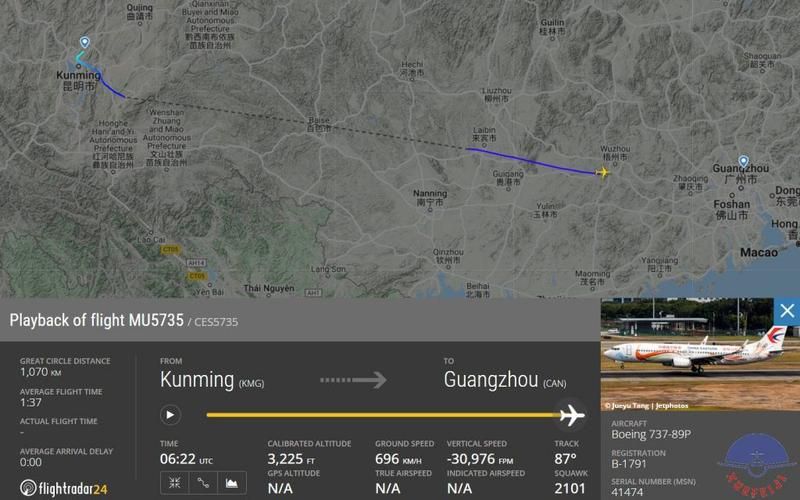Click the arrow between Kunming and Guangzhou

pos(353,380)
